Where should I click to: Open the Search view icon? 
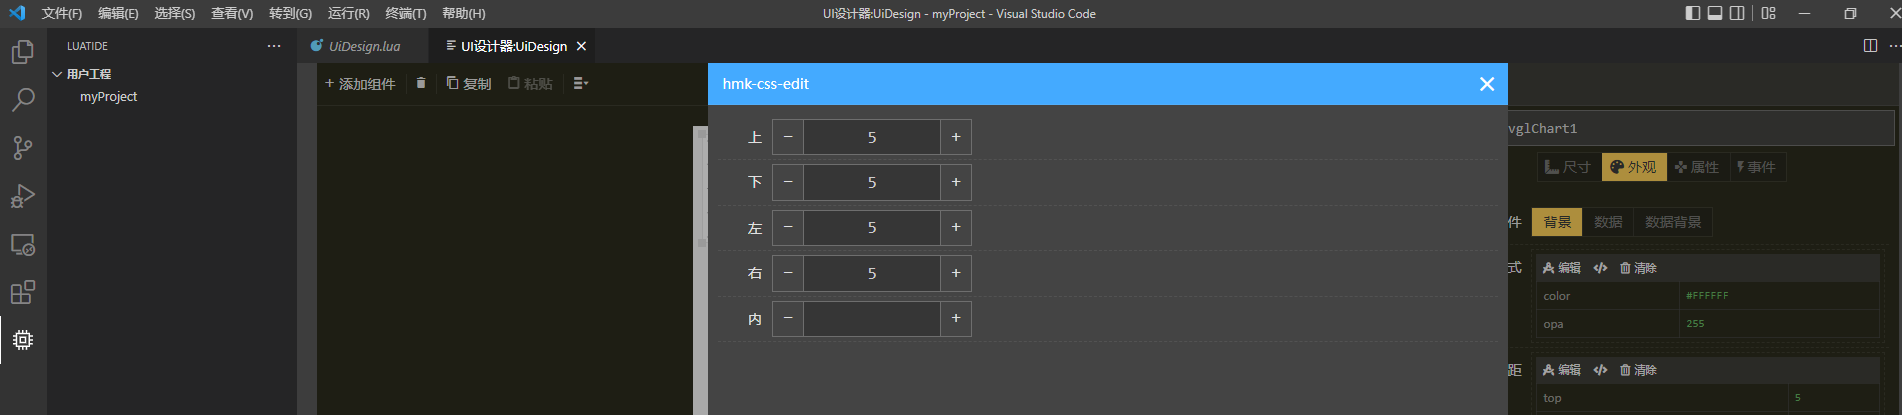tap(22, 99)
